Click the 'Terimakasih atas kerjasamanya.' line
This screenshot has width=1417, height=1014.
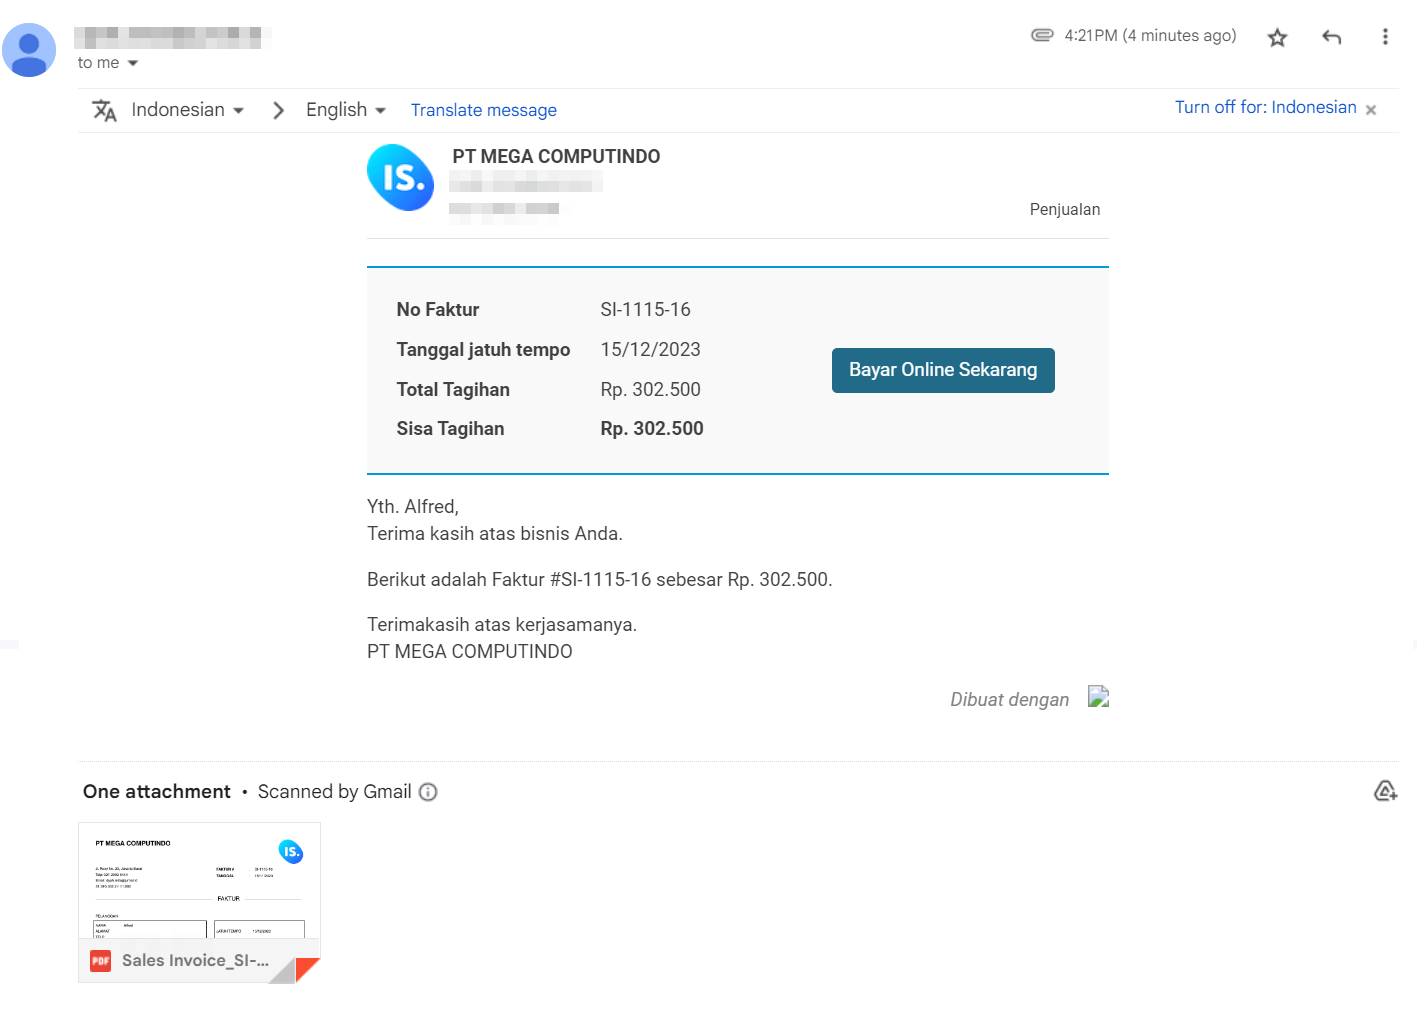click(502, 625)
